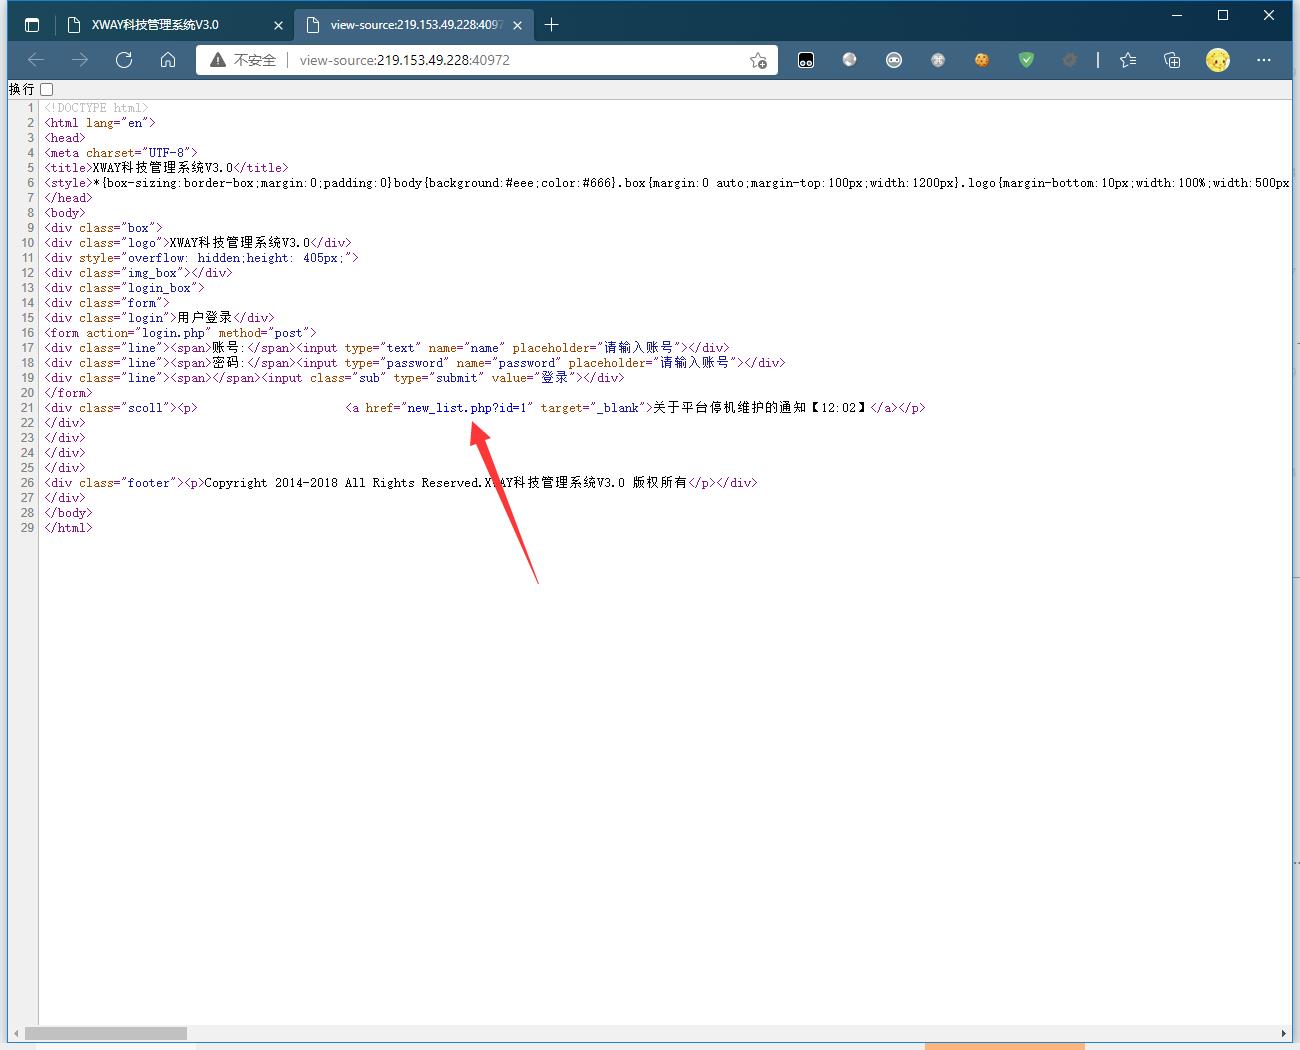Add this page to favorites
The width and height of the screenshot is (1300, 1050).
(x=759, y=60)
